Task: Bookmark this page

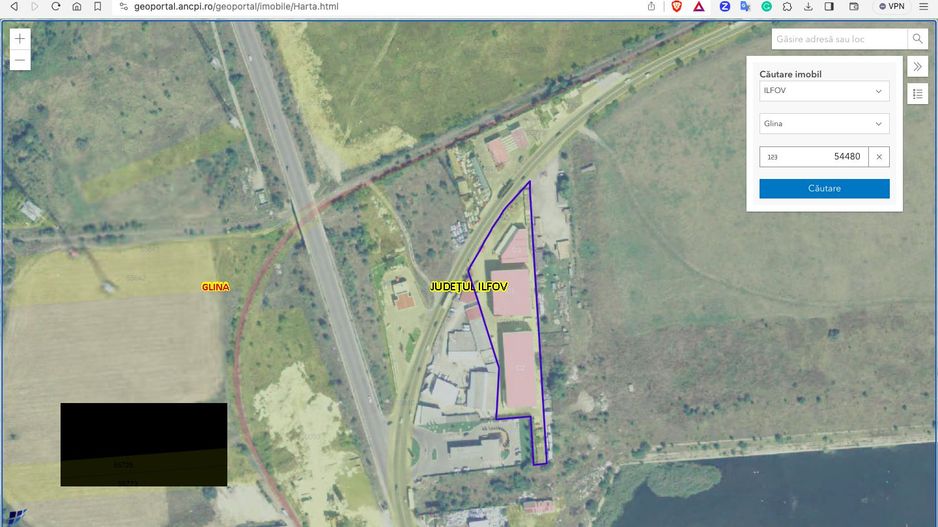Action: pos(98,6)
